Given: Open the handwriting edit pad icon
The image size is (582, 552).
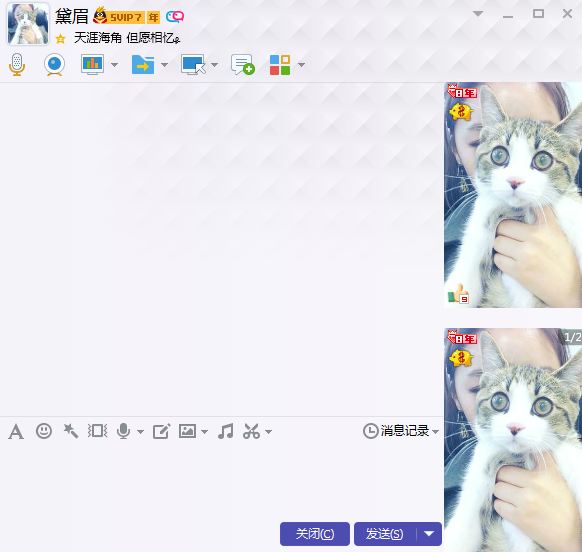Looking at the screenshot, I should (x=161, y=431).
